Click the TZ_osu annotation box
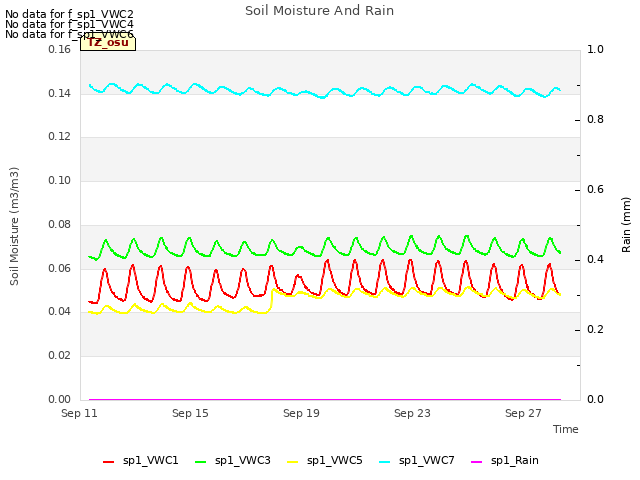640x480 pixels. coord(108,43)
